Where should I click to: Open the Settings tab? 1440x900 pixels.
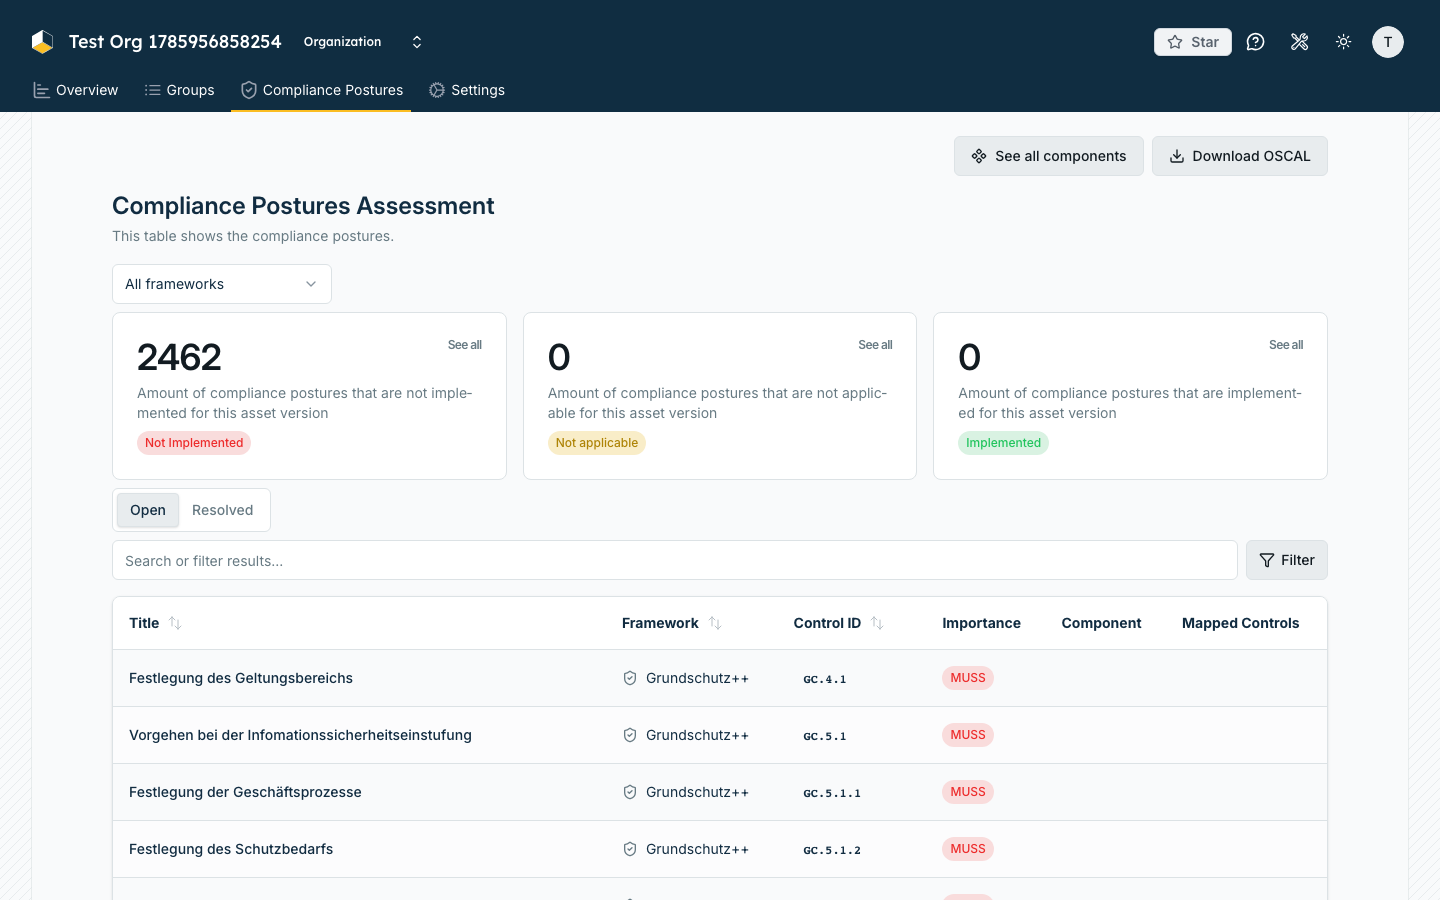467,90
